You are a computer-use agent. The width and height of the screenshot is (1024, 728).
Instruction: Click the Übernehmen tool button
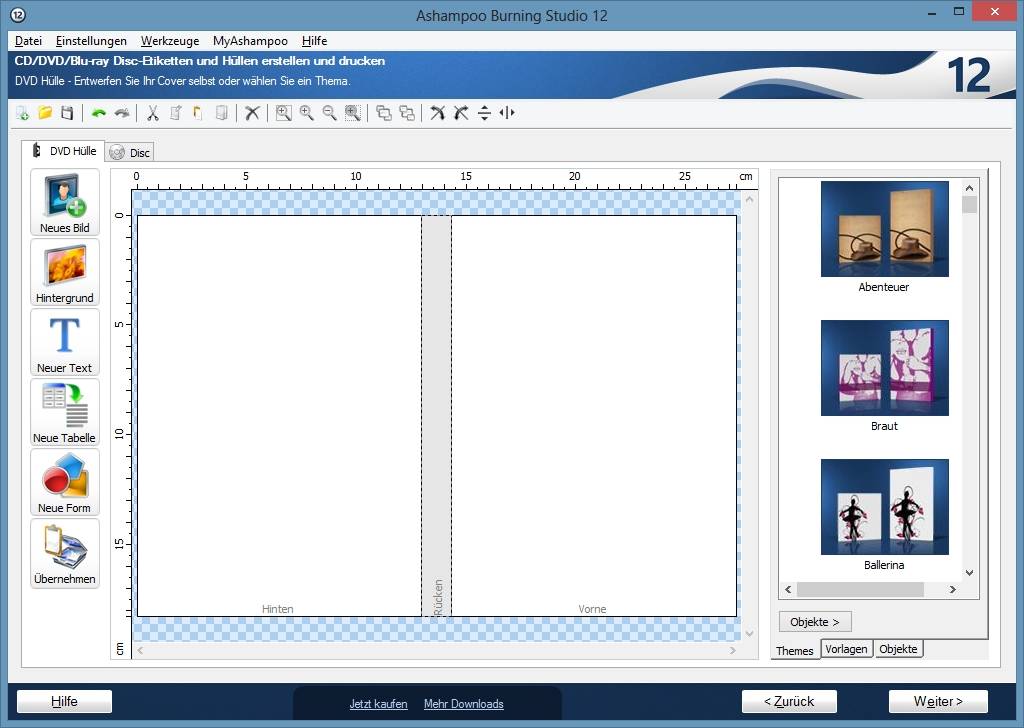point(65,553)
